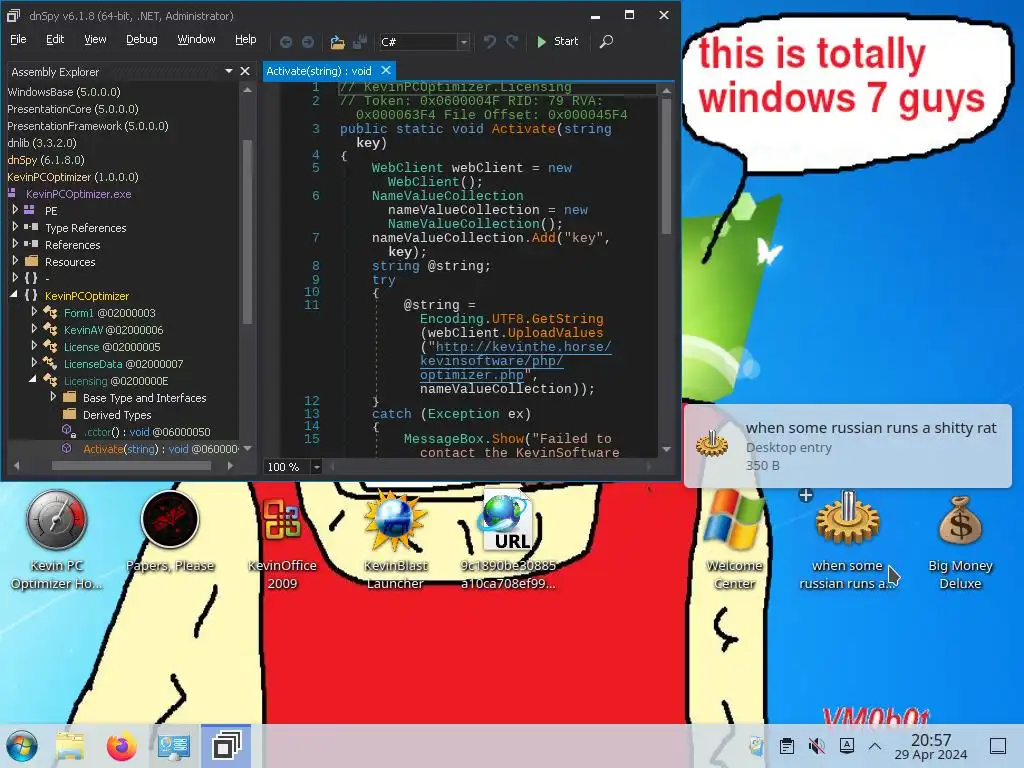Click the Welcome Center desktop icon
This screenshot has height=768, width=1024.
[x=734, y=541]
